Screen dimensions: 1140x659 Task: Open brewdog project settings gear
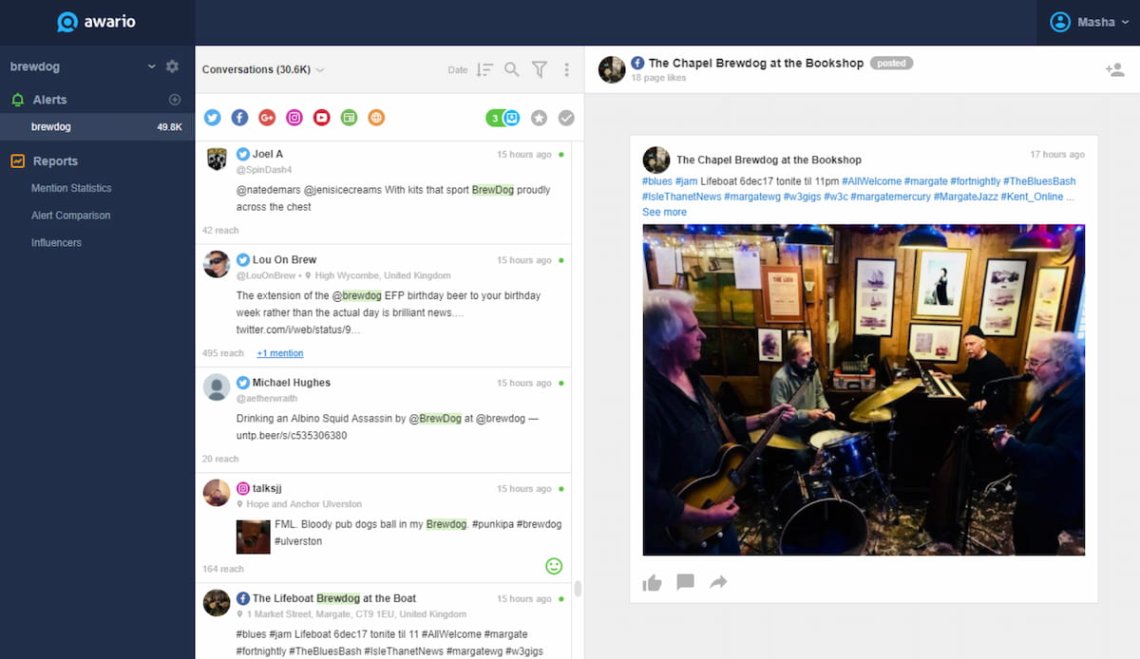pos(172,66)
